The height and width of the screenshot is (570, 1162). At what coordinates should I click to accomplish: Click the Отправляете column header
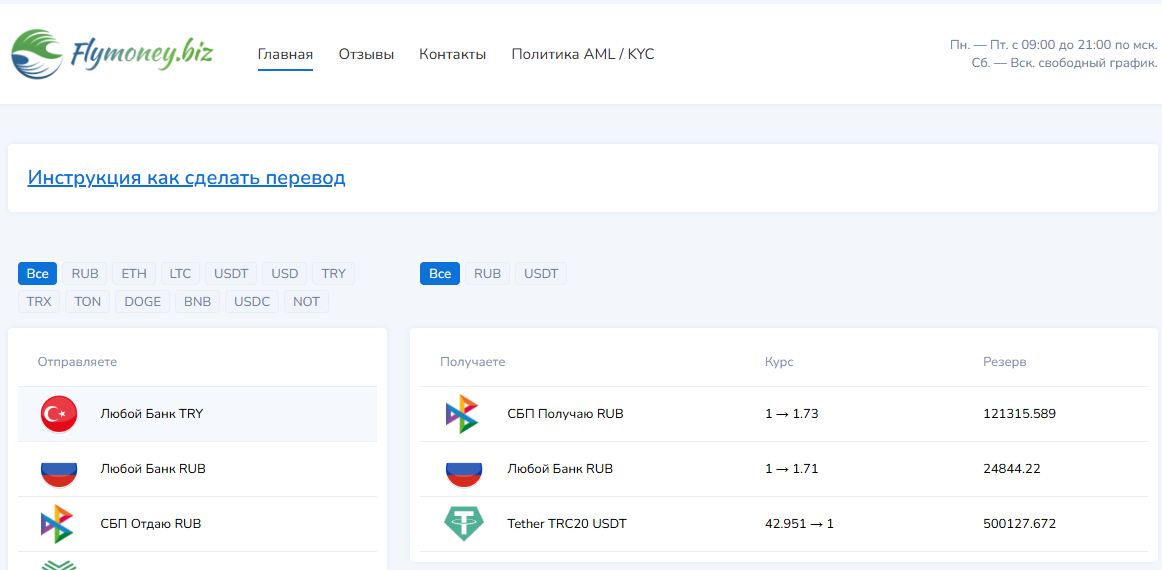pos(77,362)
